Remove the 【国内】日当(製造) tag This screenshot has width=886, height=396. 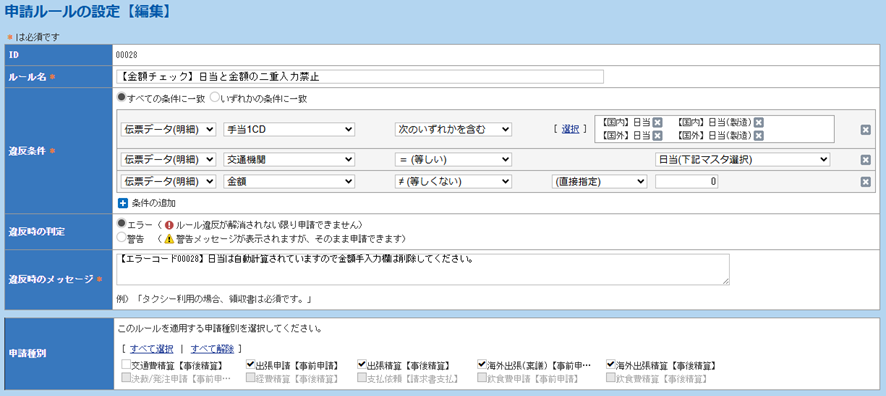pos(758,123)
